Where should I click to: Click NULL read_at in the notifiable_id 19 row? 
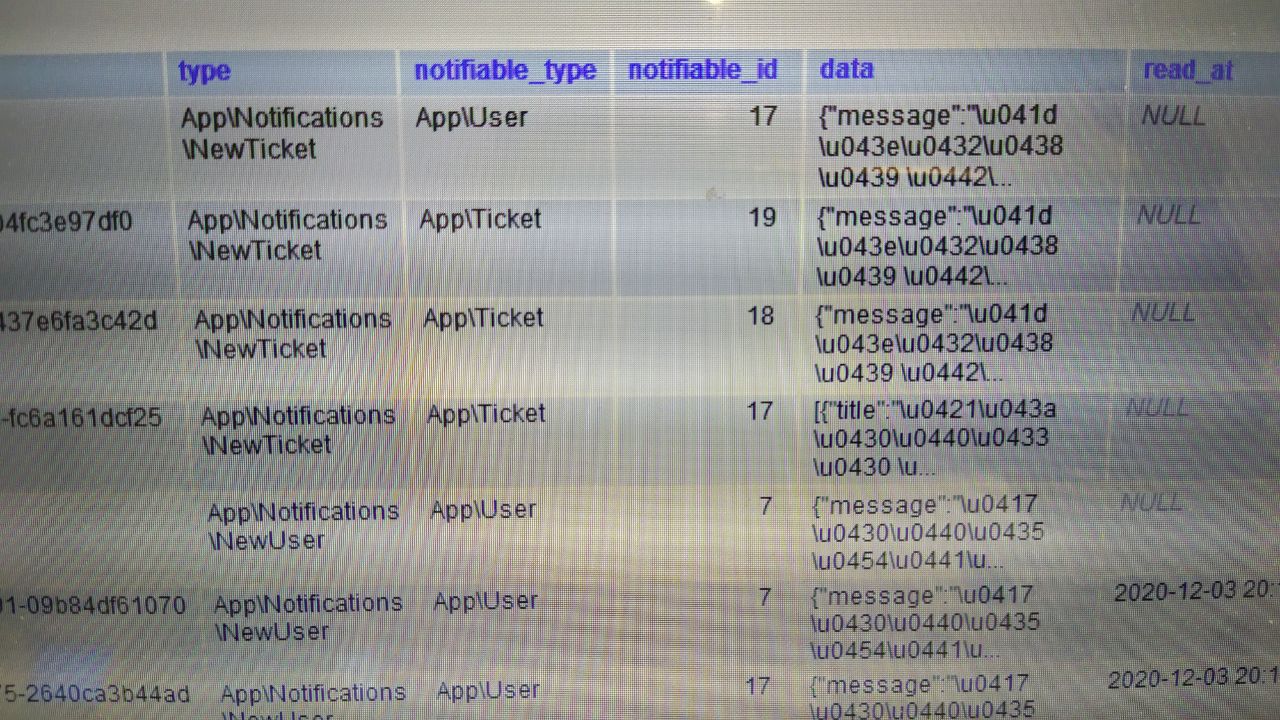tap(1168, 214)
